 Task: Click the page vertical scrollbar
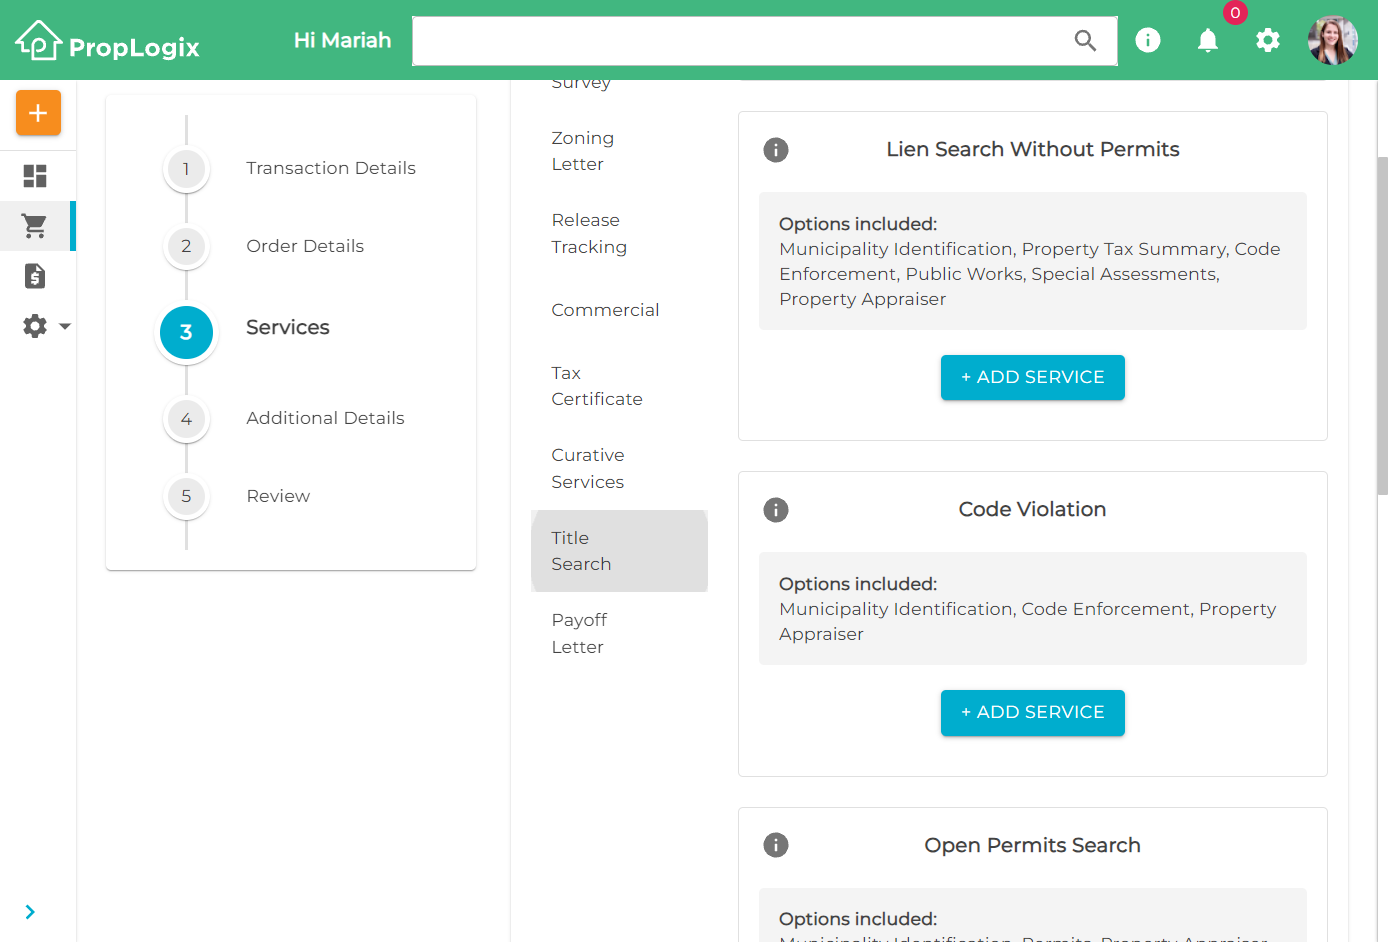point(1382,325)
